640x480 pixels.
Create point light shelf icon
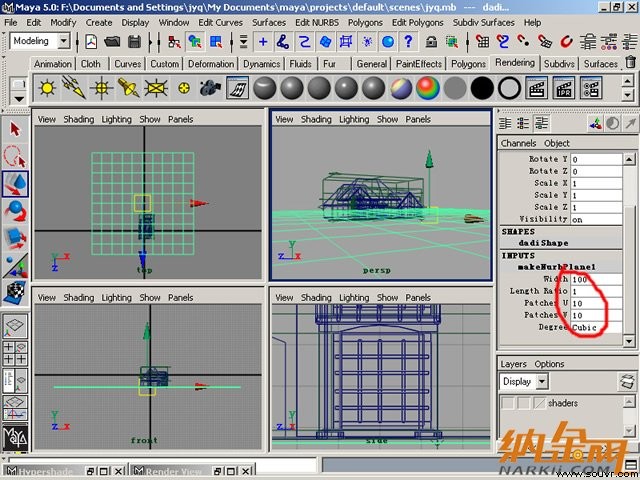(101, 88)
